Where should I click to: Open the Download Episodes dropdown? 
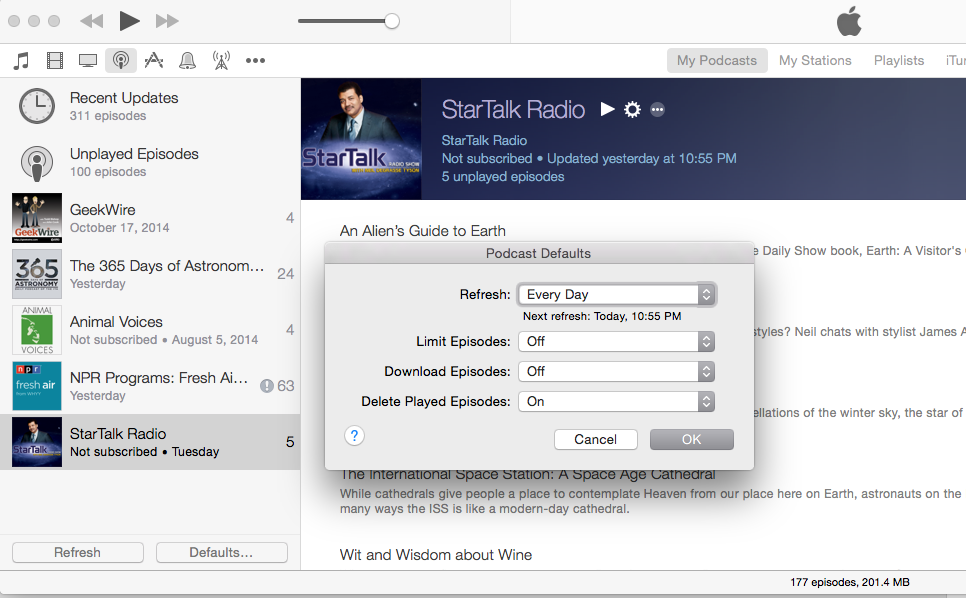(x=617, y=371)
